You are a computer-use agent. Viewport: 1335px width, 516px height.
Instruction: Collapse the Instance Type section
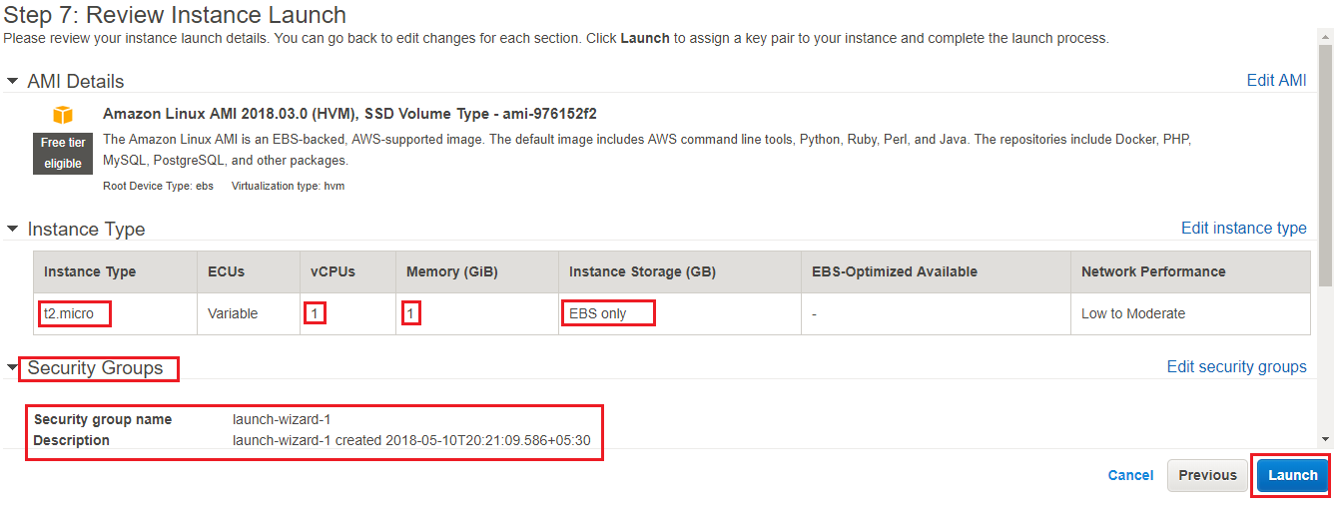12,229
